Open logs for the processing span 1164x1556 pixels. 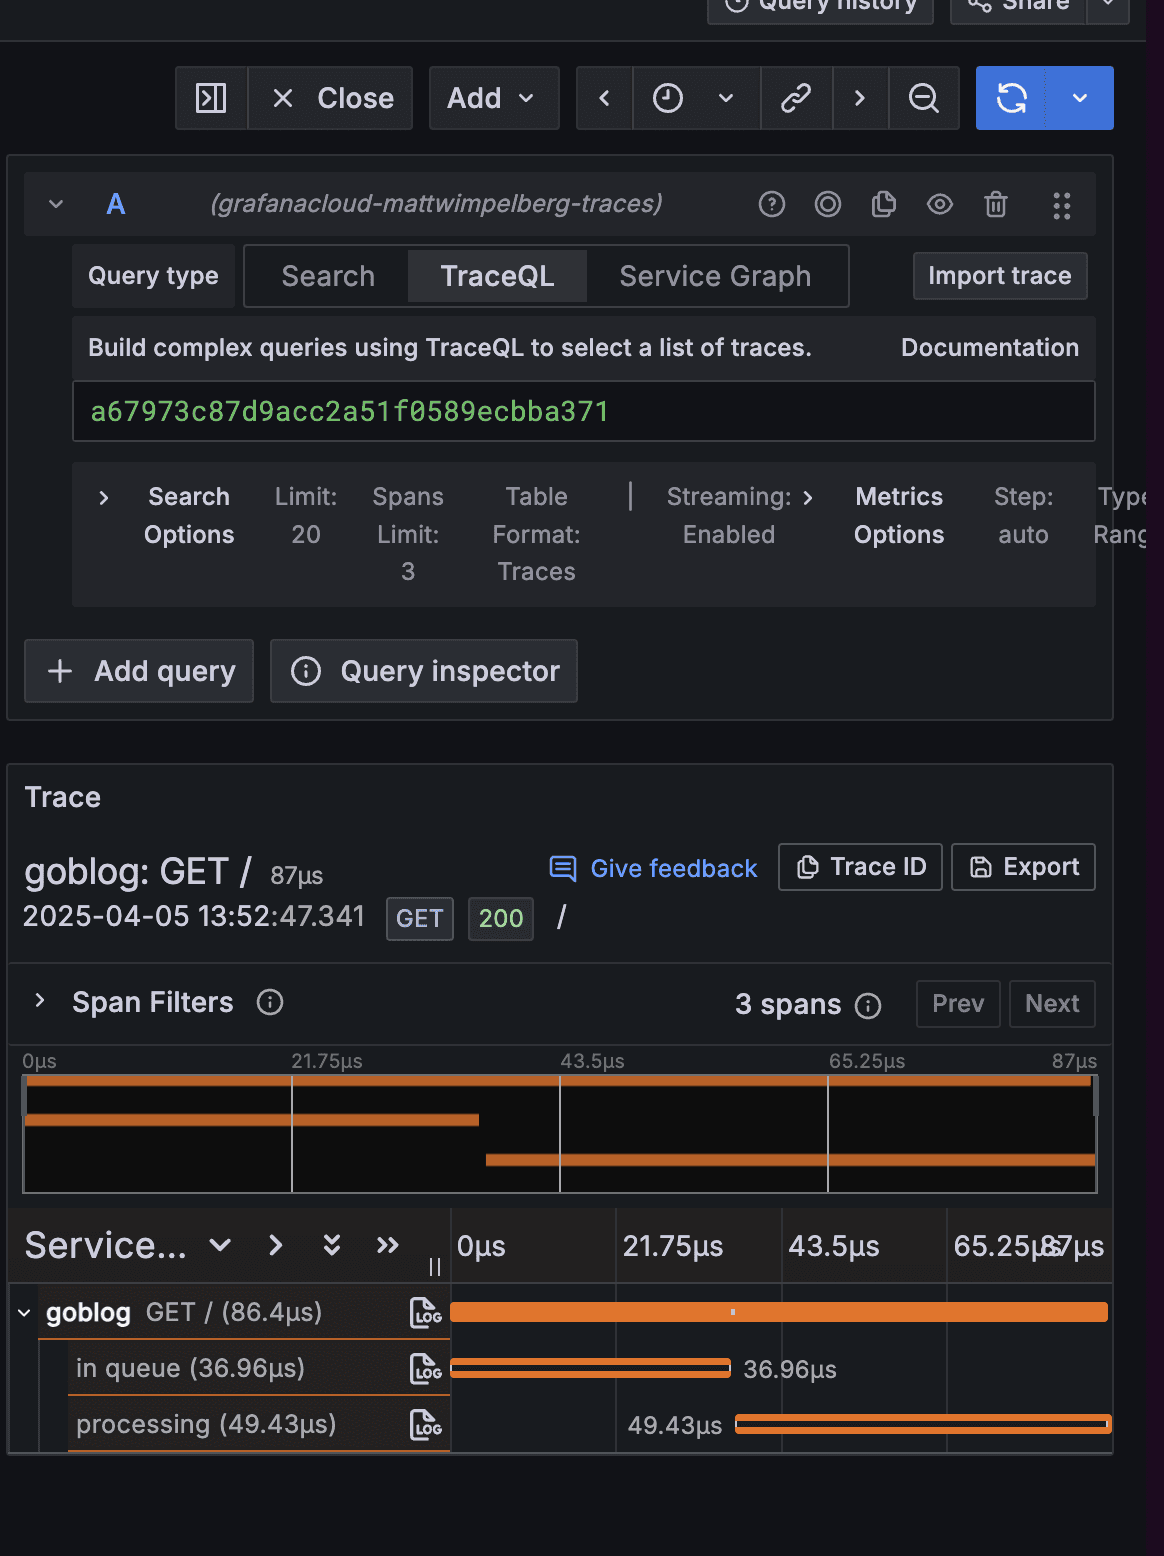pyautogui.click(x=427, y=1424)
